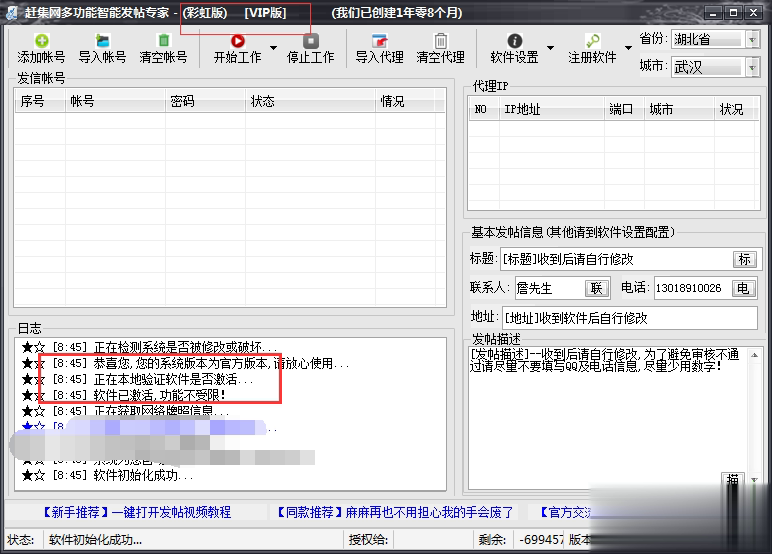
Task: Sort proxies by 城市 column header
Action: 679,109
